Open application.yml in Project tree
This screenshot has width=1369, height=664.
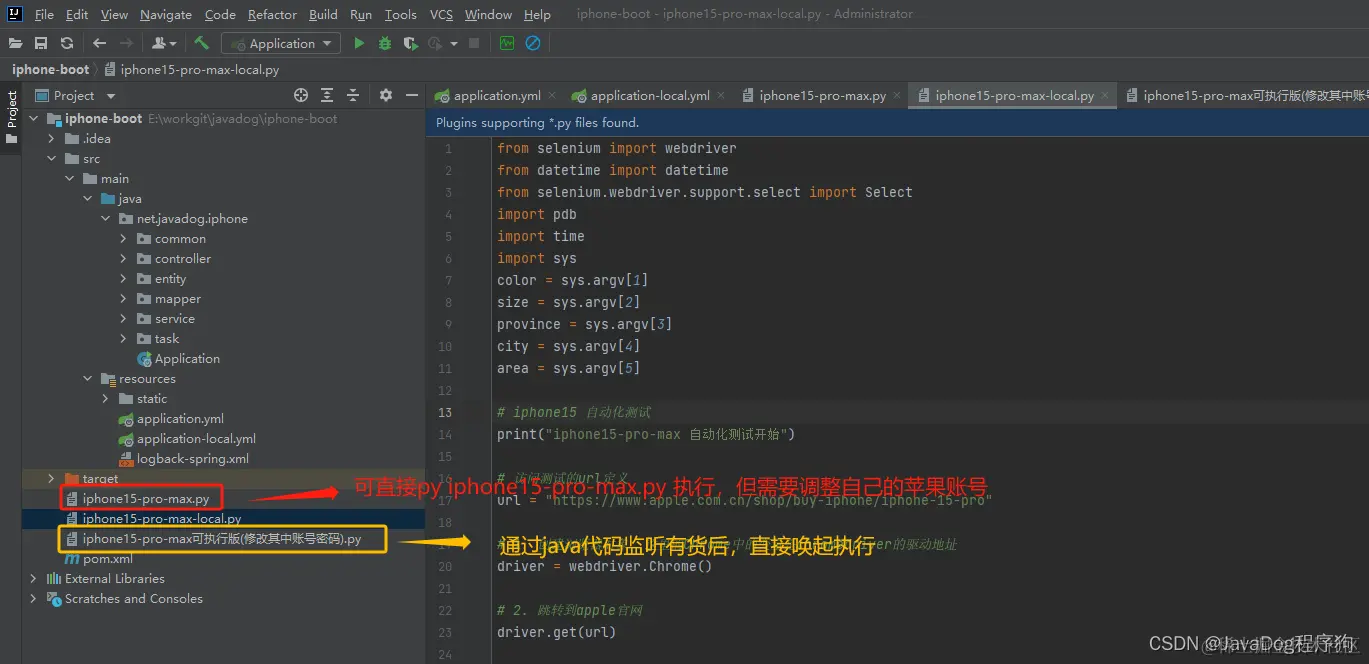(x=180, y=419)
